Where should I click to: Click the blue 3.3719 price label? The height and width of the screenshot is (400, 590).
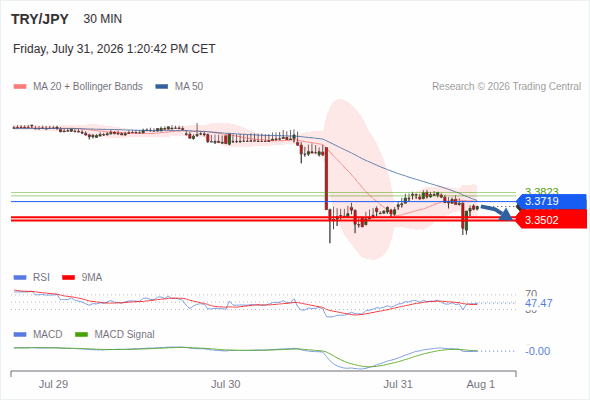[x=552, y=201]
